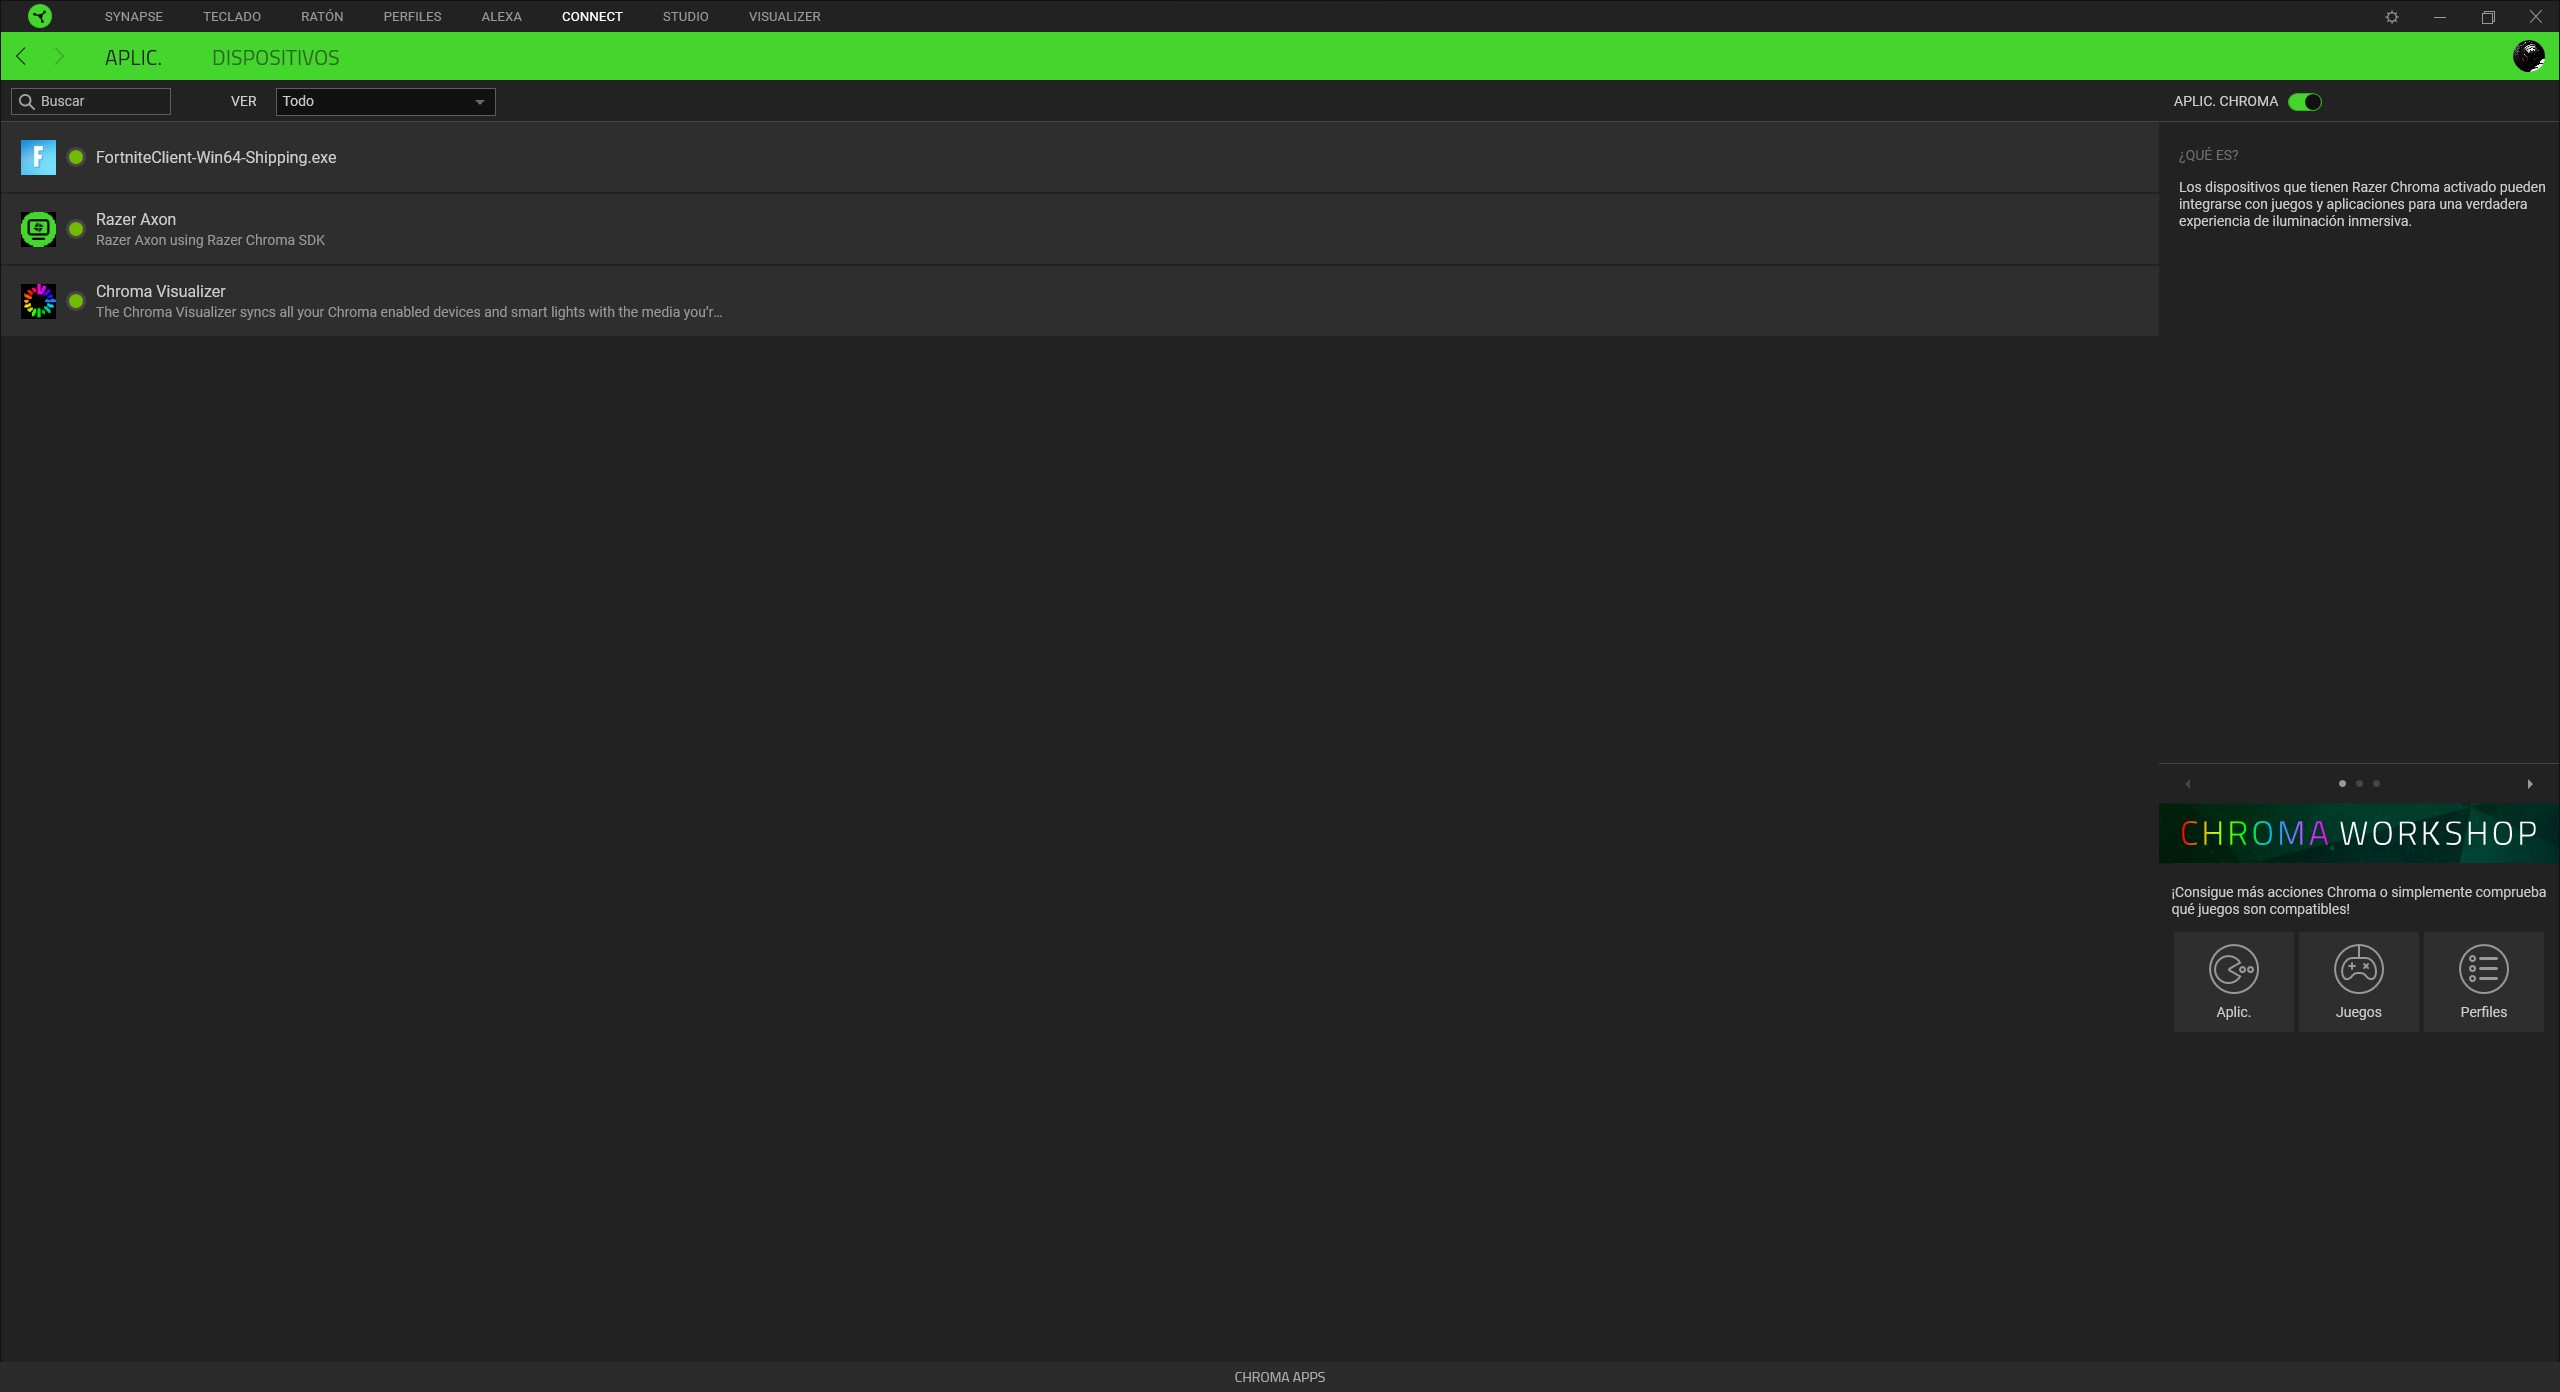Switch to the Ratón tab
The height and width of the screenshot is (1392, 2560).
[x=322, y=17]
